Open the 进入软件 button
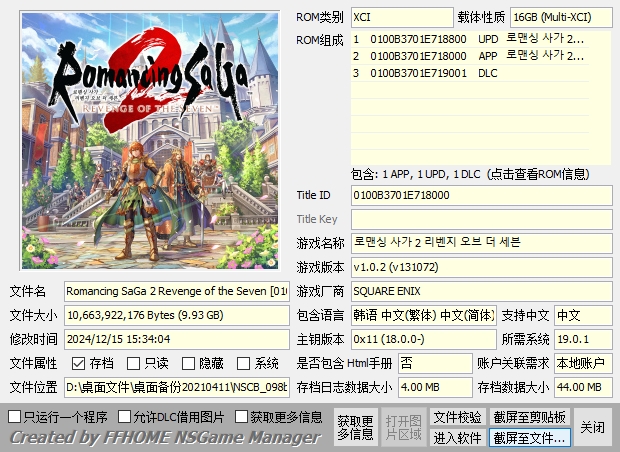The height and width of the screenshot is (452, 620). tap(457, 437)
